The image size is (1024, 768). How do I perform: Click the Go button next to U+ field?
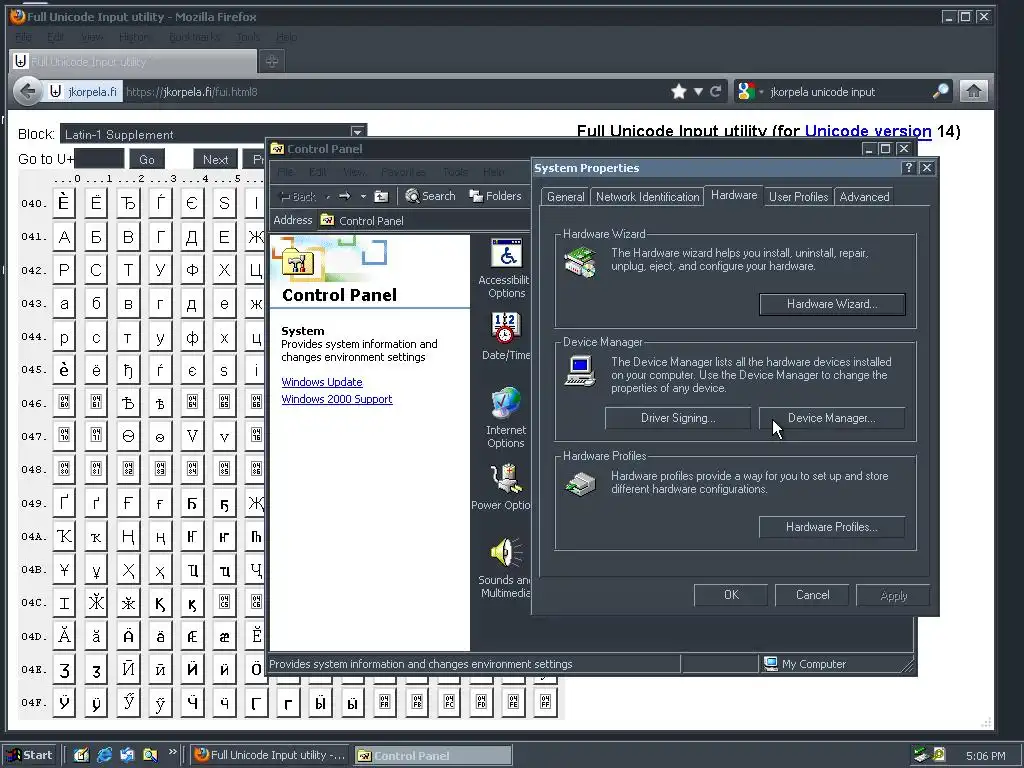(x=147, y=159)
